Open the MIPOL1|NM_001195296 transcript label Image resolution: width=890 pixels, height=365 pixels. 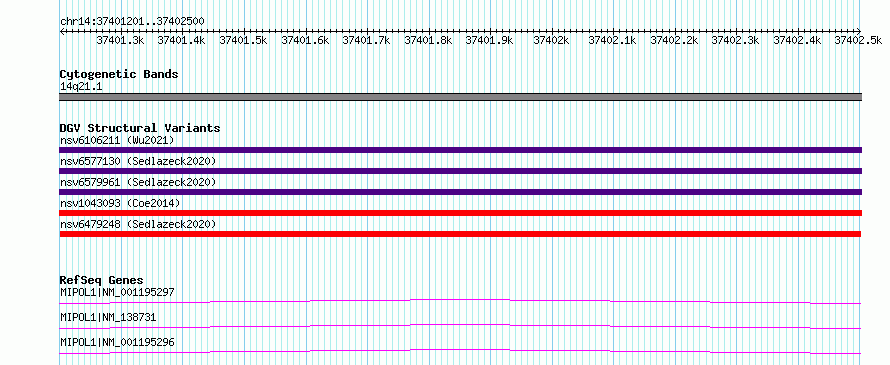pyautogui.click(x=117, y=343)
